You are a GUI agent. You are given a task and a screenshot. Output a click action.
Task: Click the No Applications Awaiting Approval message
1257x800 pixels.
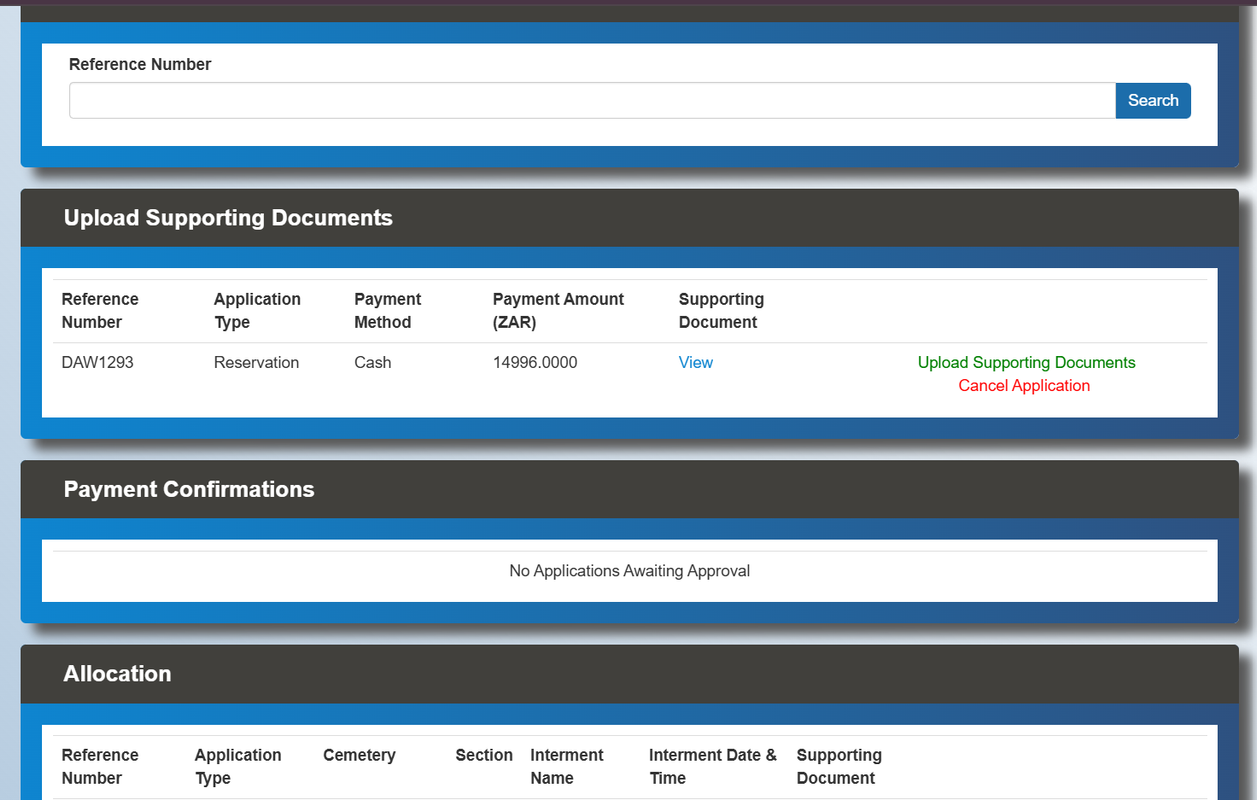coord(630,571)
